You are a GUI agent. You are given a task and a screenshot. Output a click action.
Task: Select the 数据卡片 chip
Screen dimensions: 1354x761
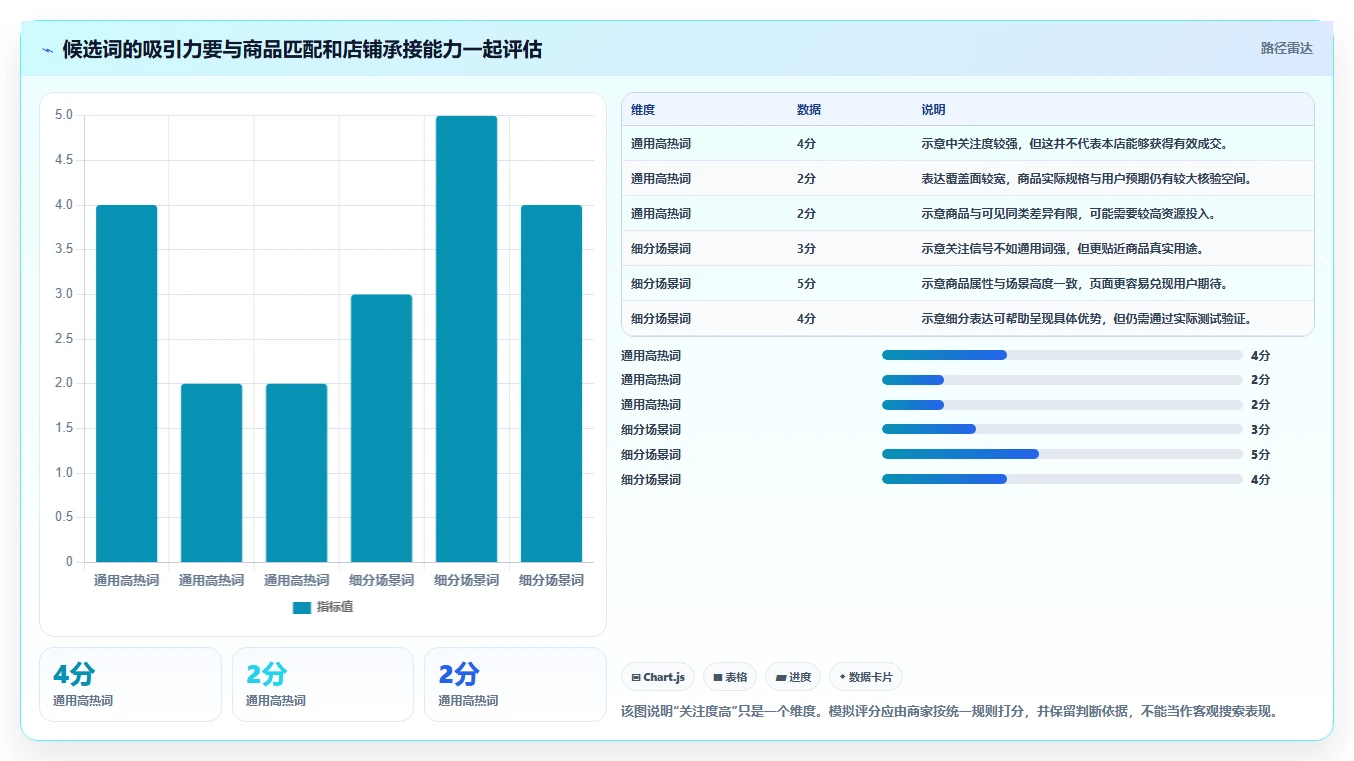[x=866, y=677]
